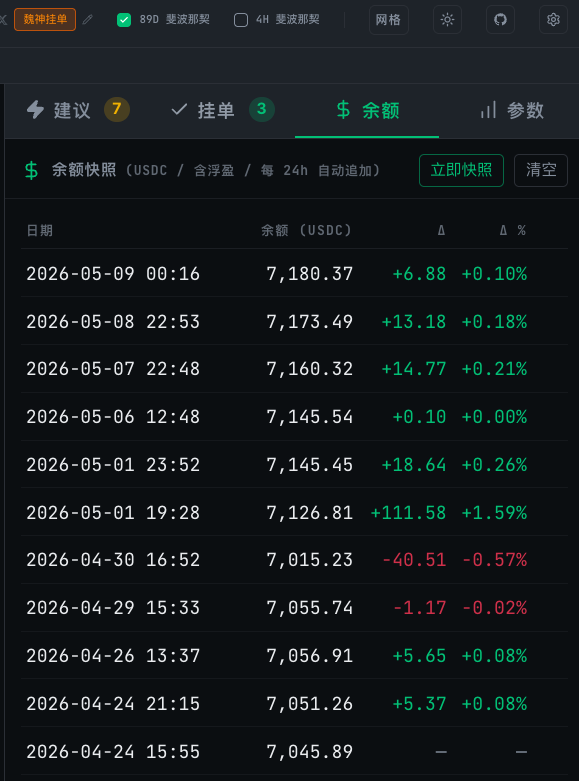The image size is (579, 781).
Task: Click the +5.37 delta value
Action: click(419, 704)
